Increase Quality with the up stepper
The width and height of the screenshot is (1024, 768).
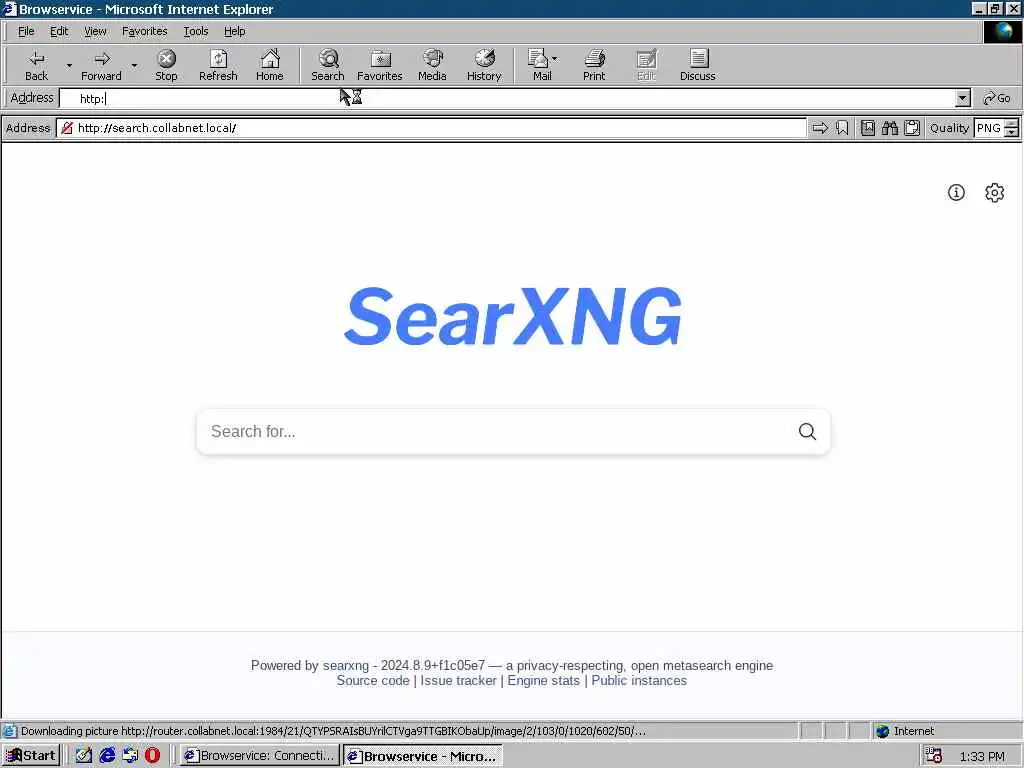pos(1012,123)
